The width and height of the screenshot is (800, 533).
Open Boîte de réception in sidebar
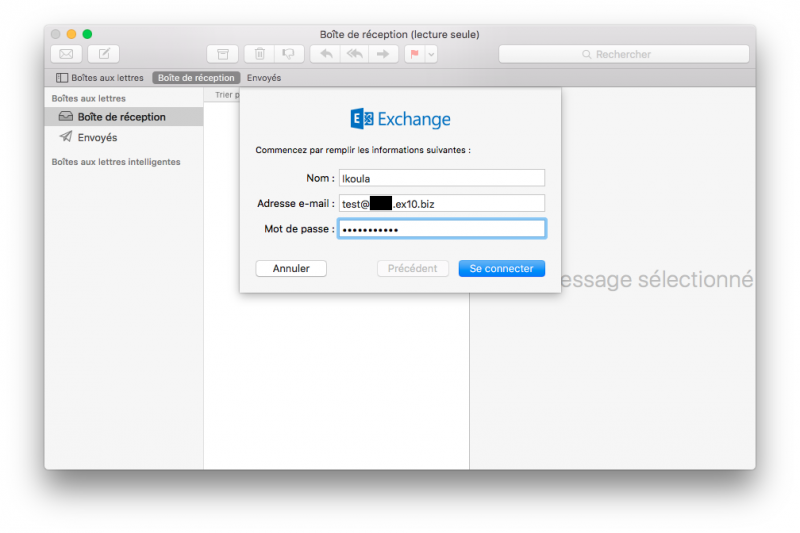124,117
